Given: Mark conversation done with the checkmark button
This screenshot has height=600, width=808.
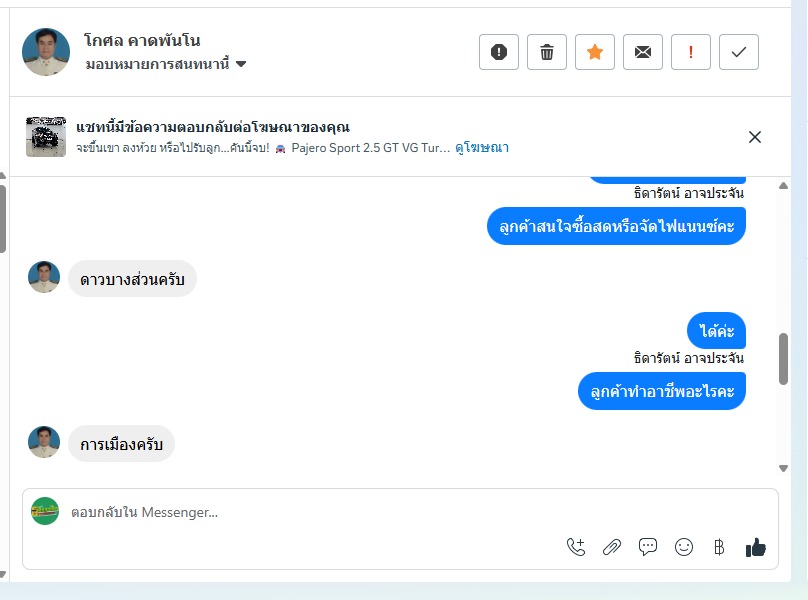Looking at the screenshot, I should (x=738, y=52).
